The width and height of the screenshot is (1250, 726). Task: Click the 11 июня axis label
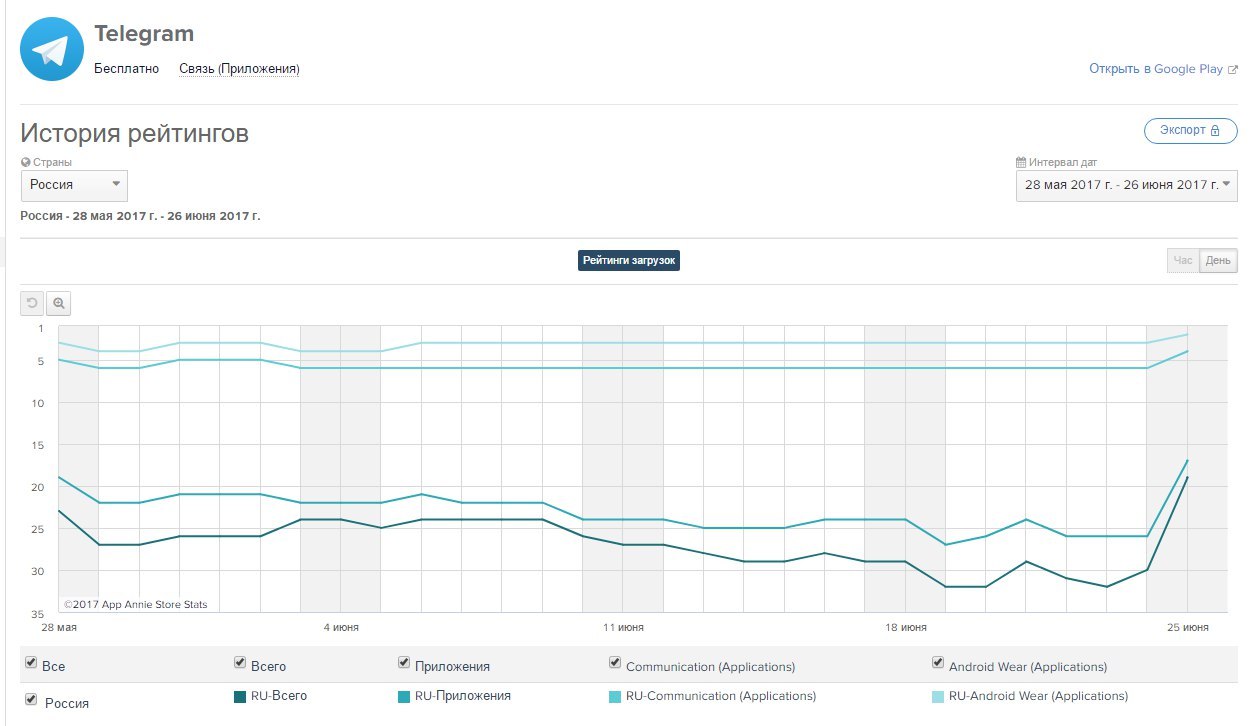click(x=623, y=628)
